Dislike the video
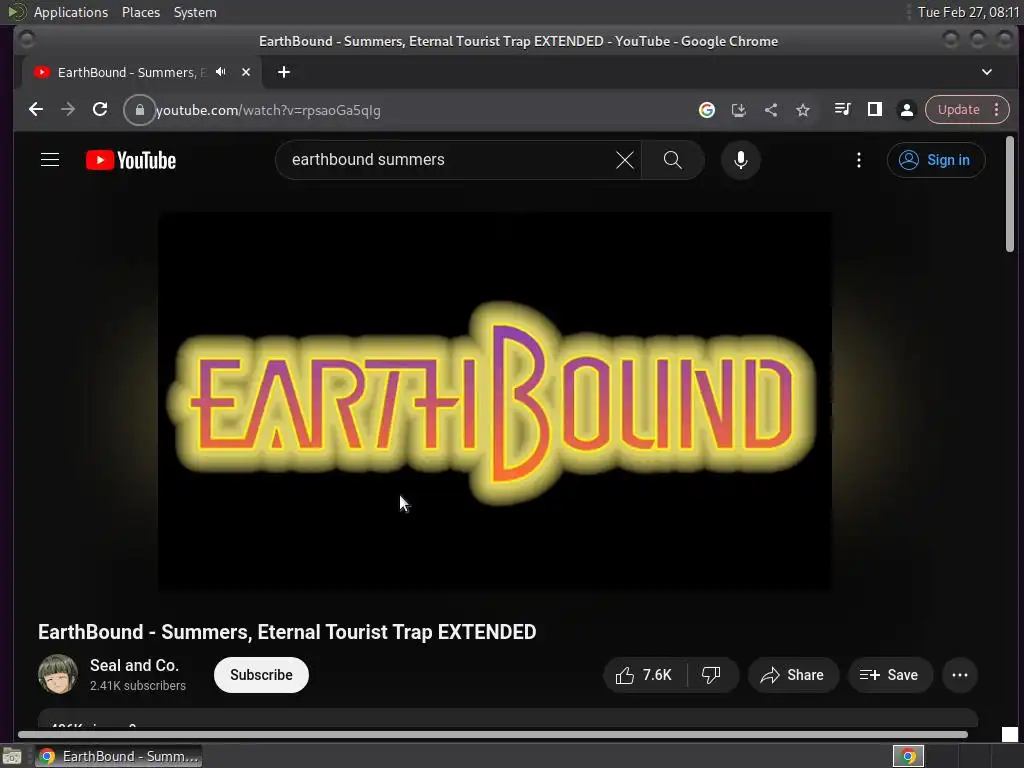1024x768 pixels. (711, 675)
